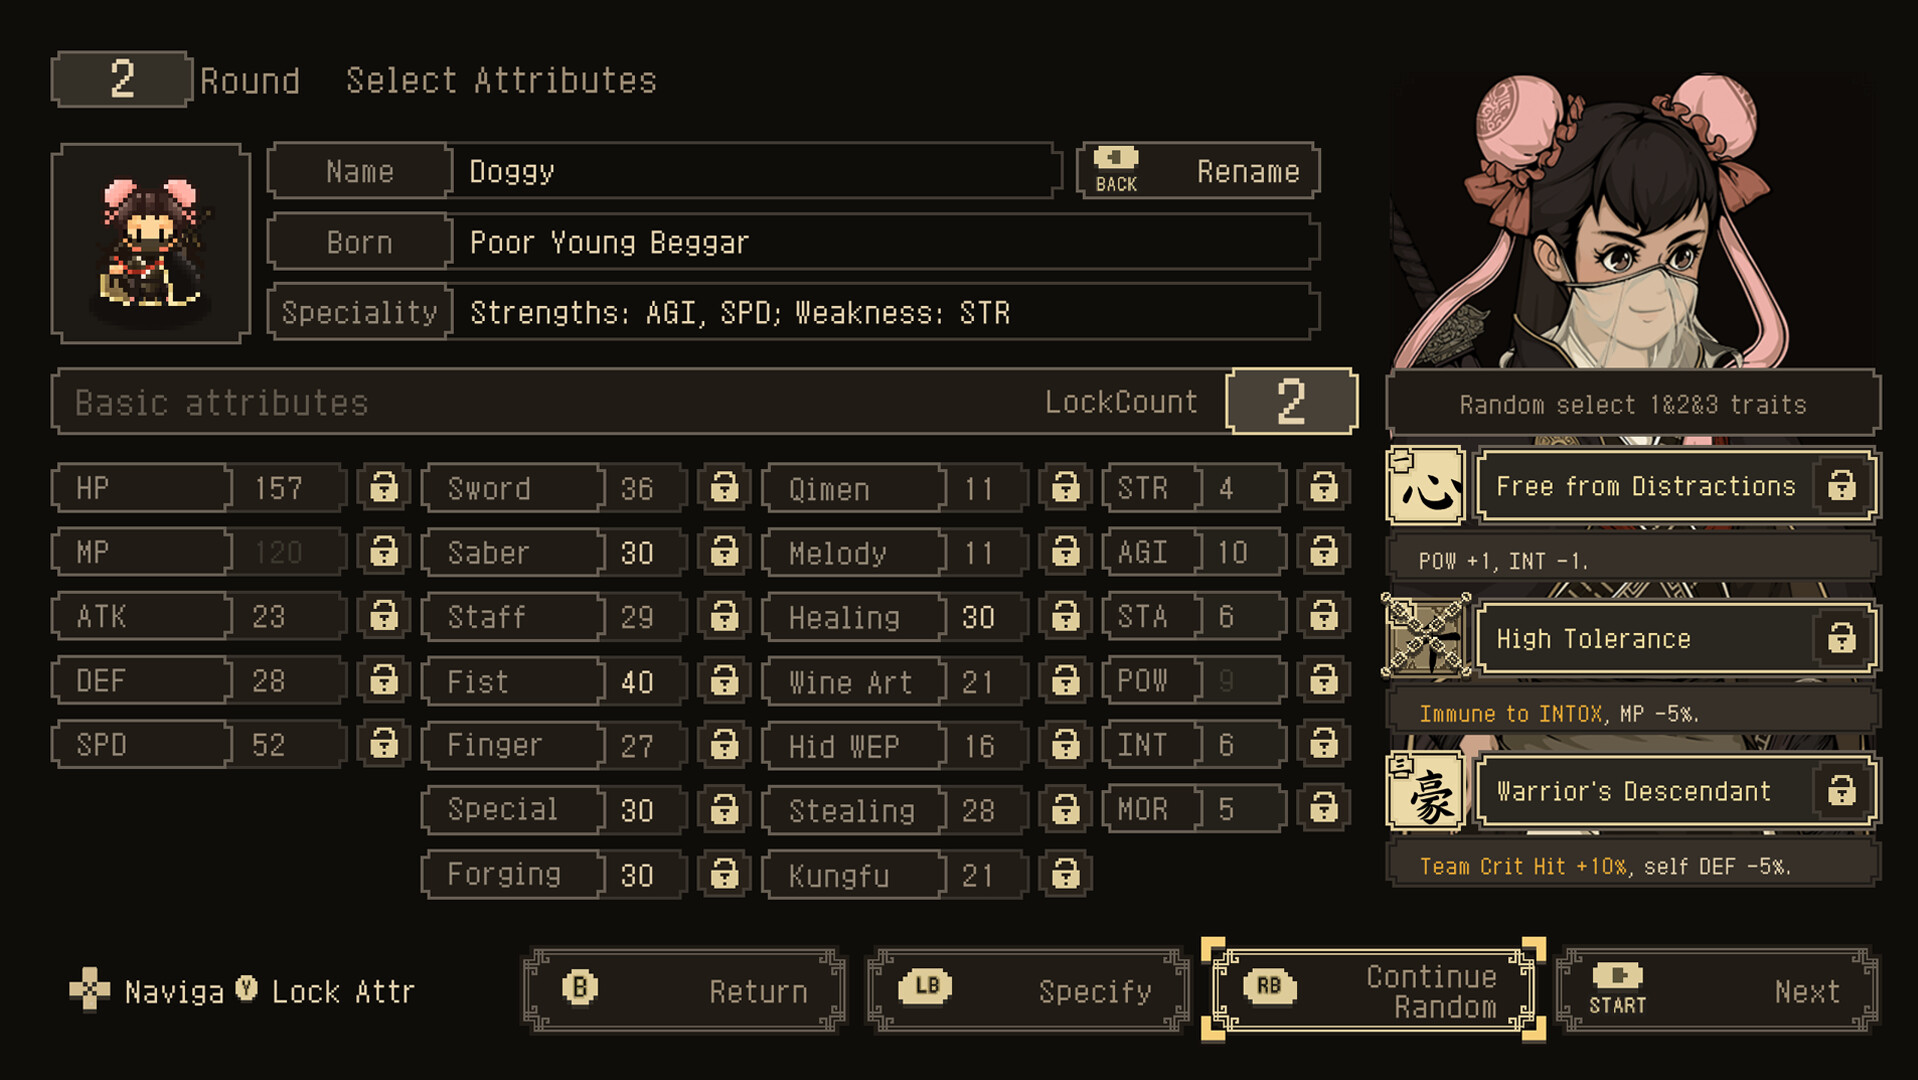Select the Random select traits header
Viewport: 1918px width, 1080px height.
(1633, 404)
